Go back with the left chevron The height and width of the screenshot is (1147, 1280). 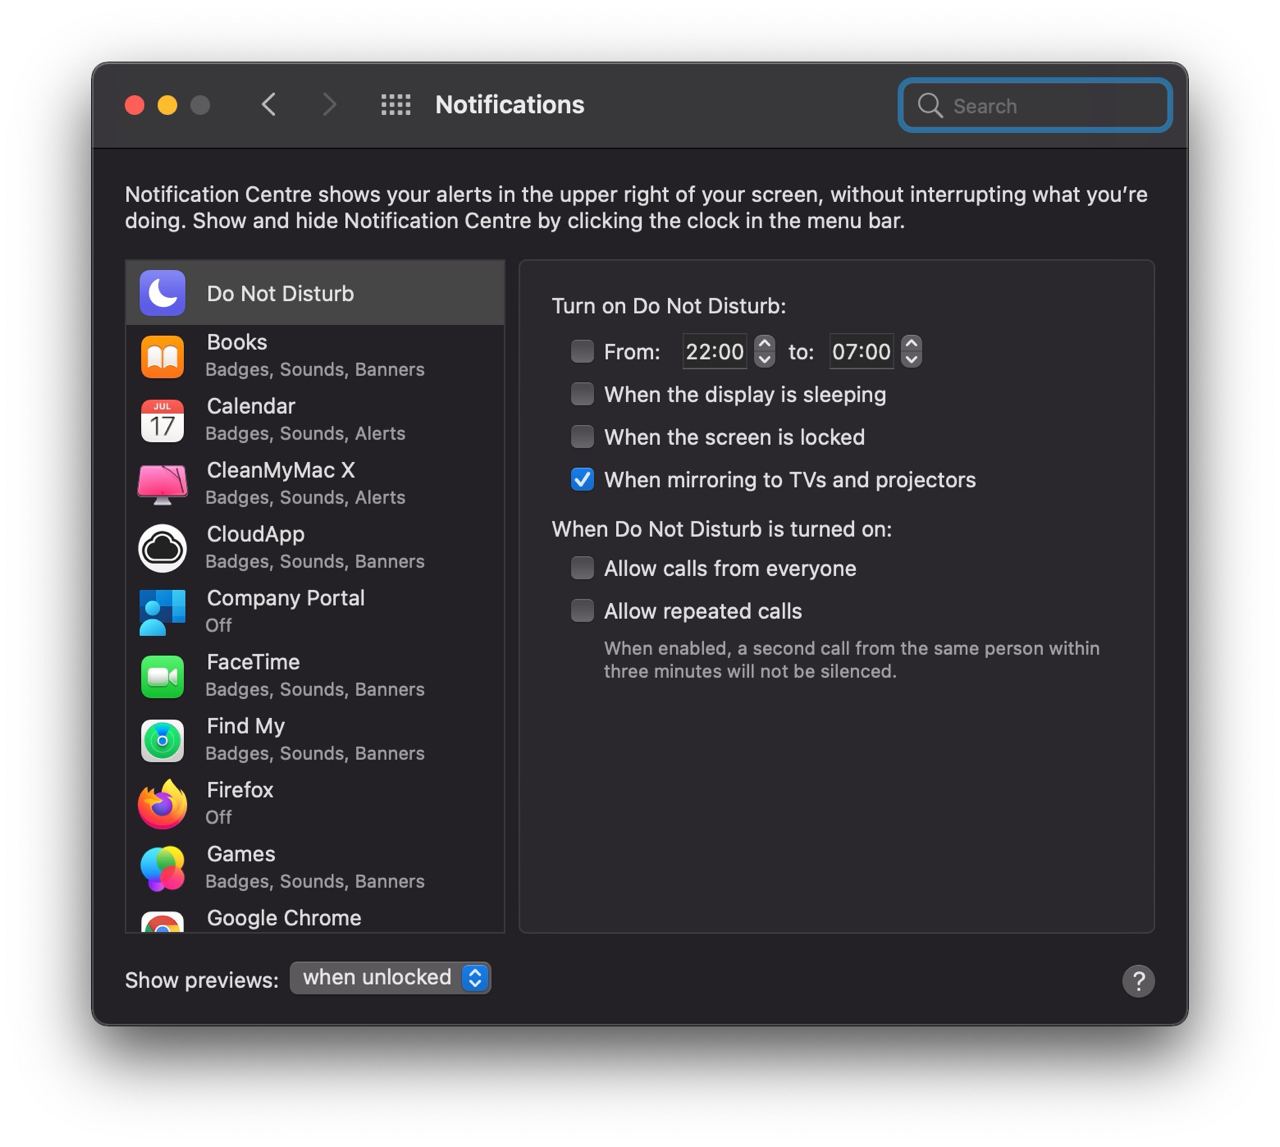269,104
